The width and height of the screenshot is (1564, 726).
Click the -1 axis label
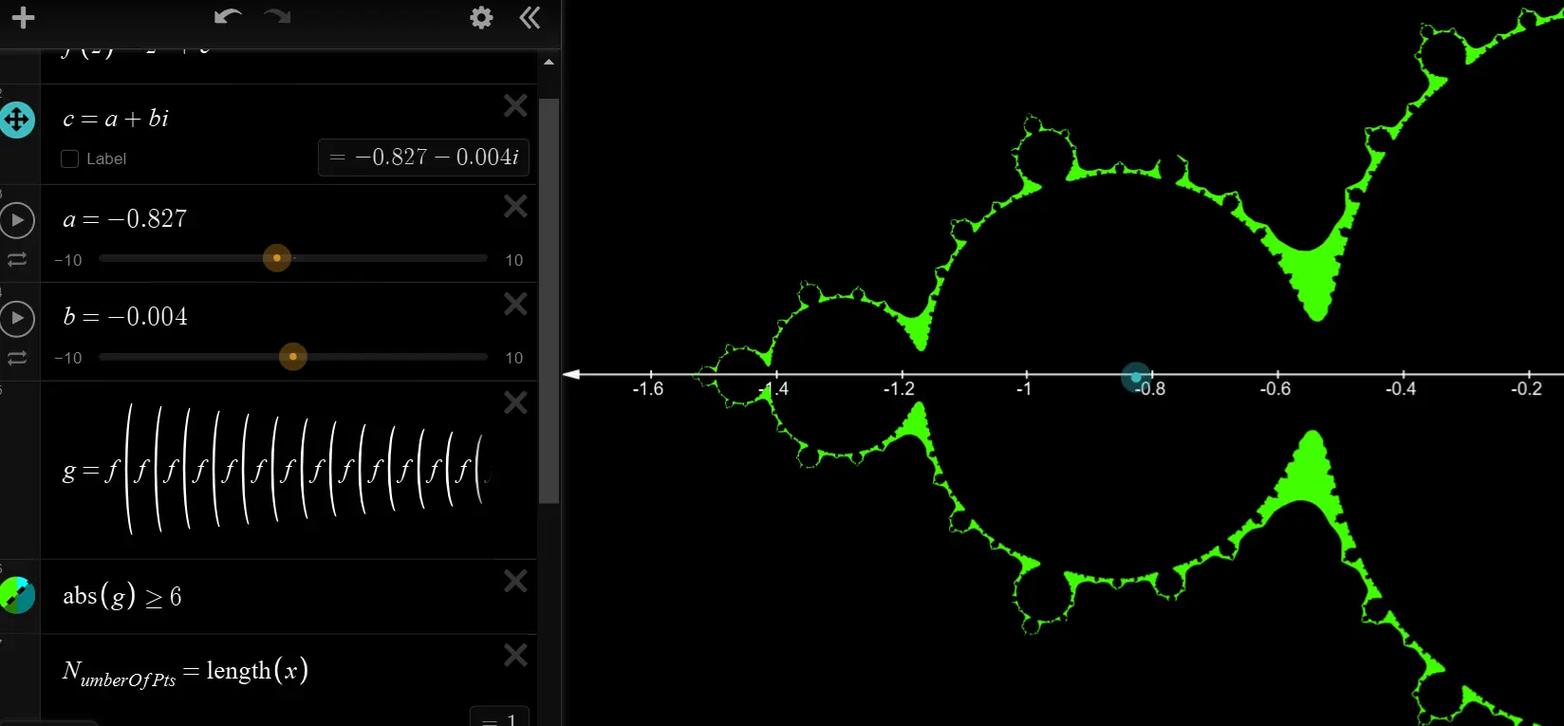1024,390
